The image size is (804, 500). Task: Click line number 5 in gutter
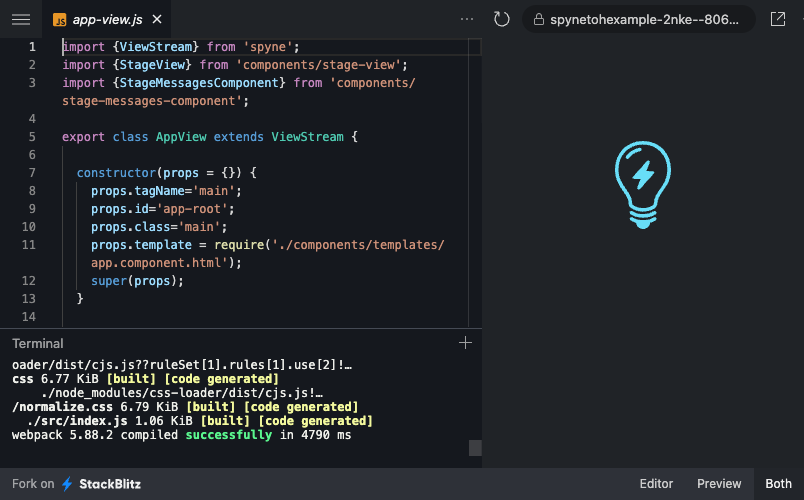(32, 137)
